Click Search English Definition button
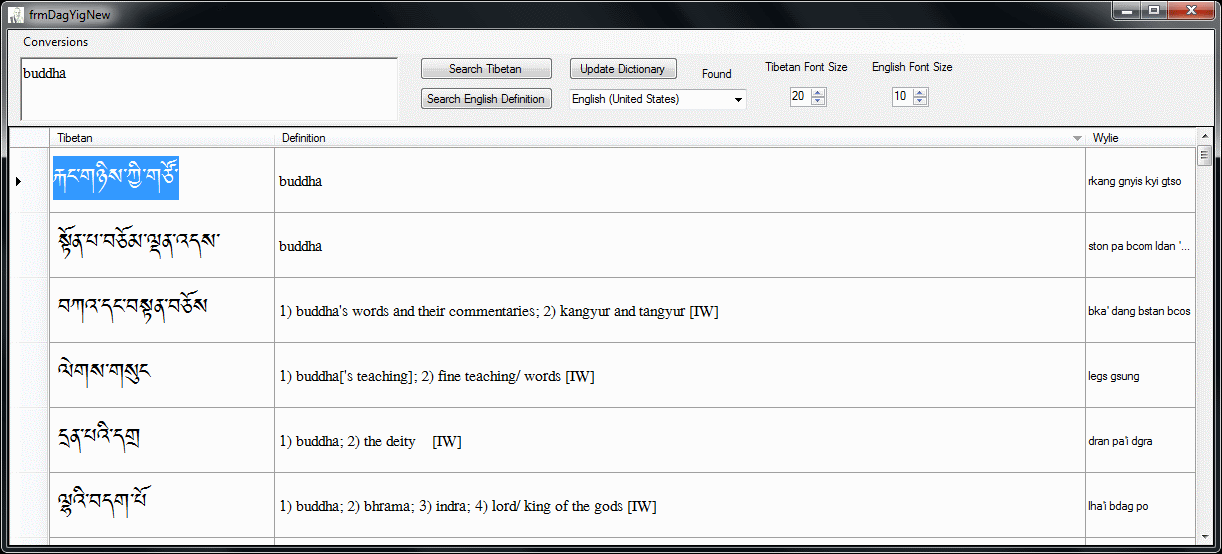 point(485,99)
